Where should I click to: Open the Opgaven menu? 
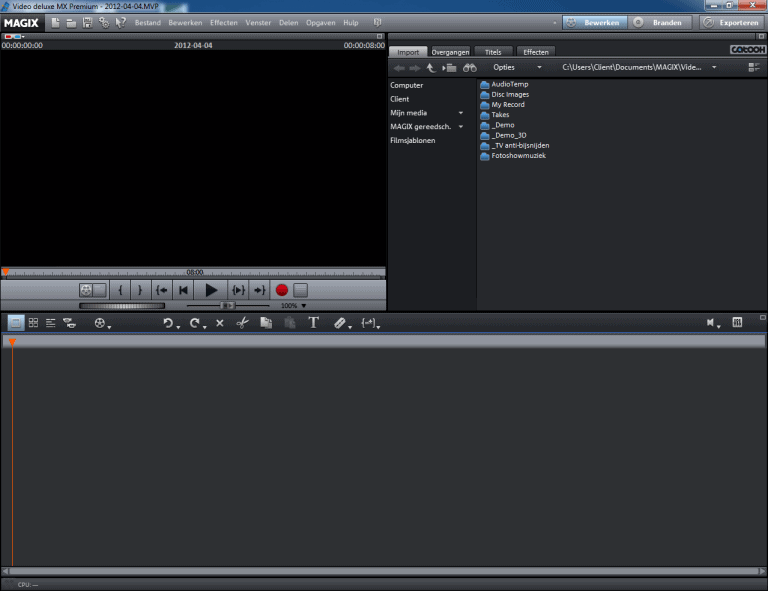click(320, 23)
